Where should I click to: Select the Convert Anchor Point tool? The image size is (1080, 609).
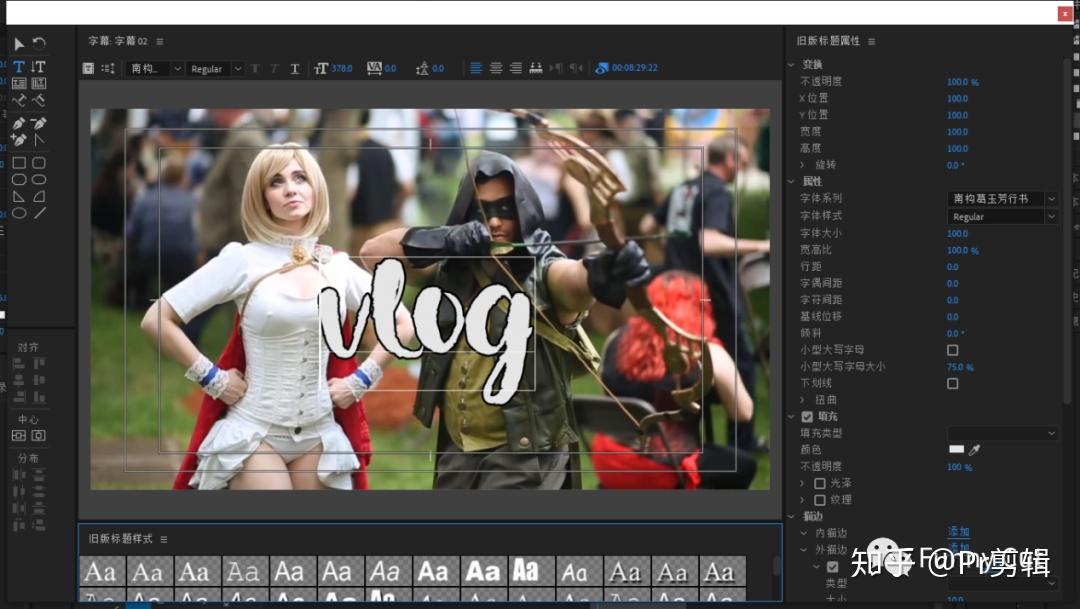39,140
